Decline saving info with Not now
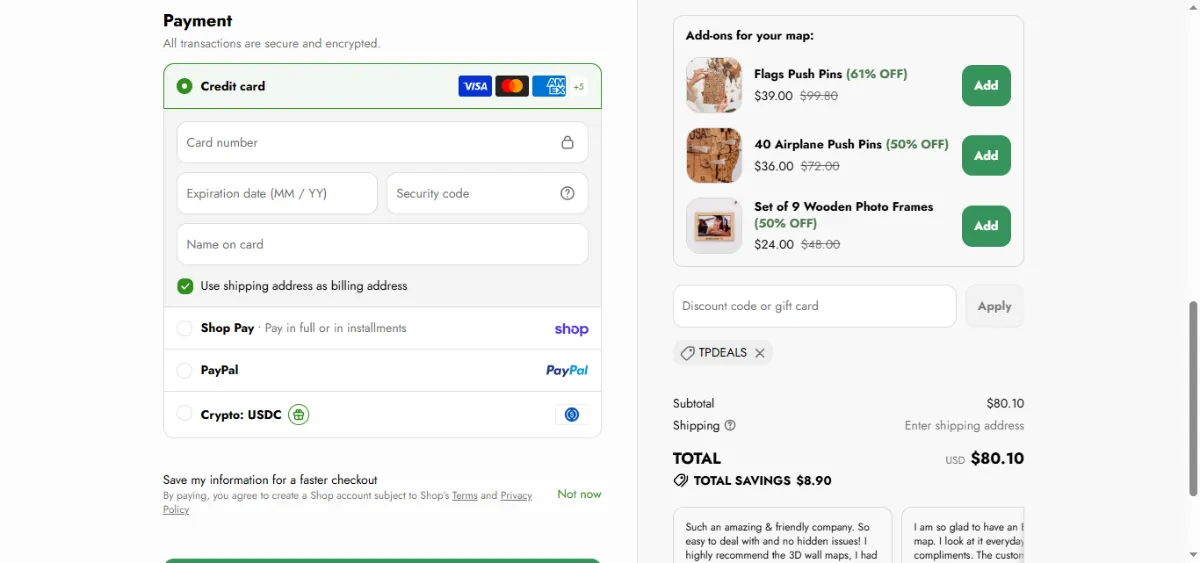The height and width of the screenshot is (563, 1200). click(579, 494)
